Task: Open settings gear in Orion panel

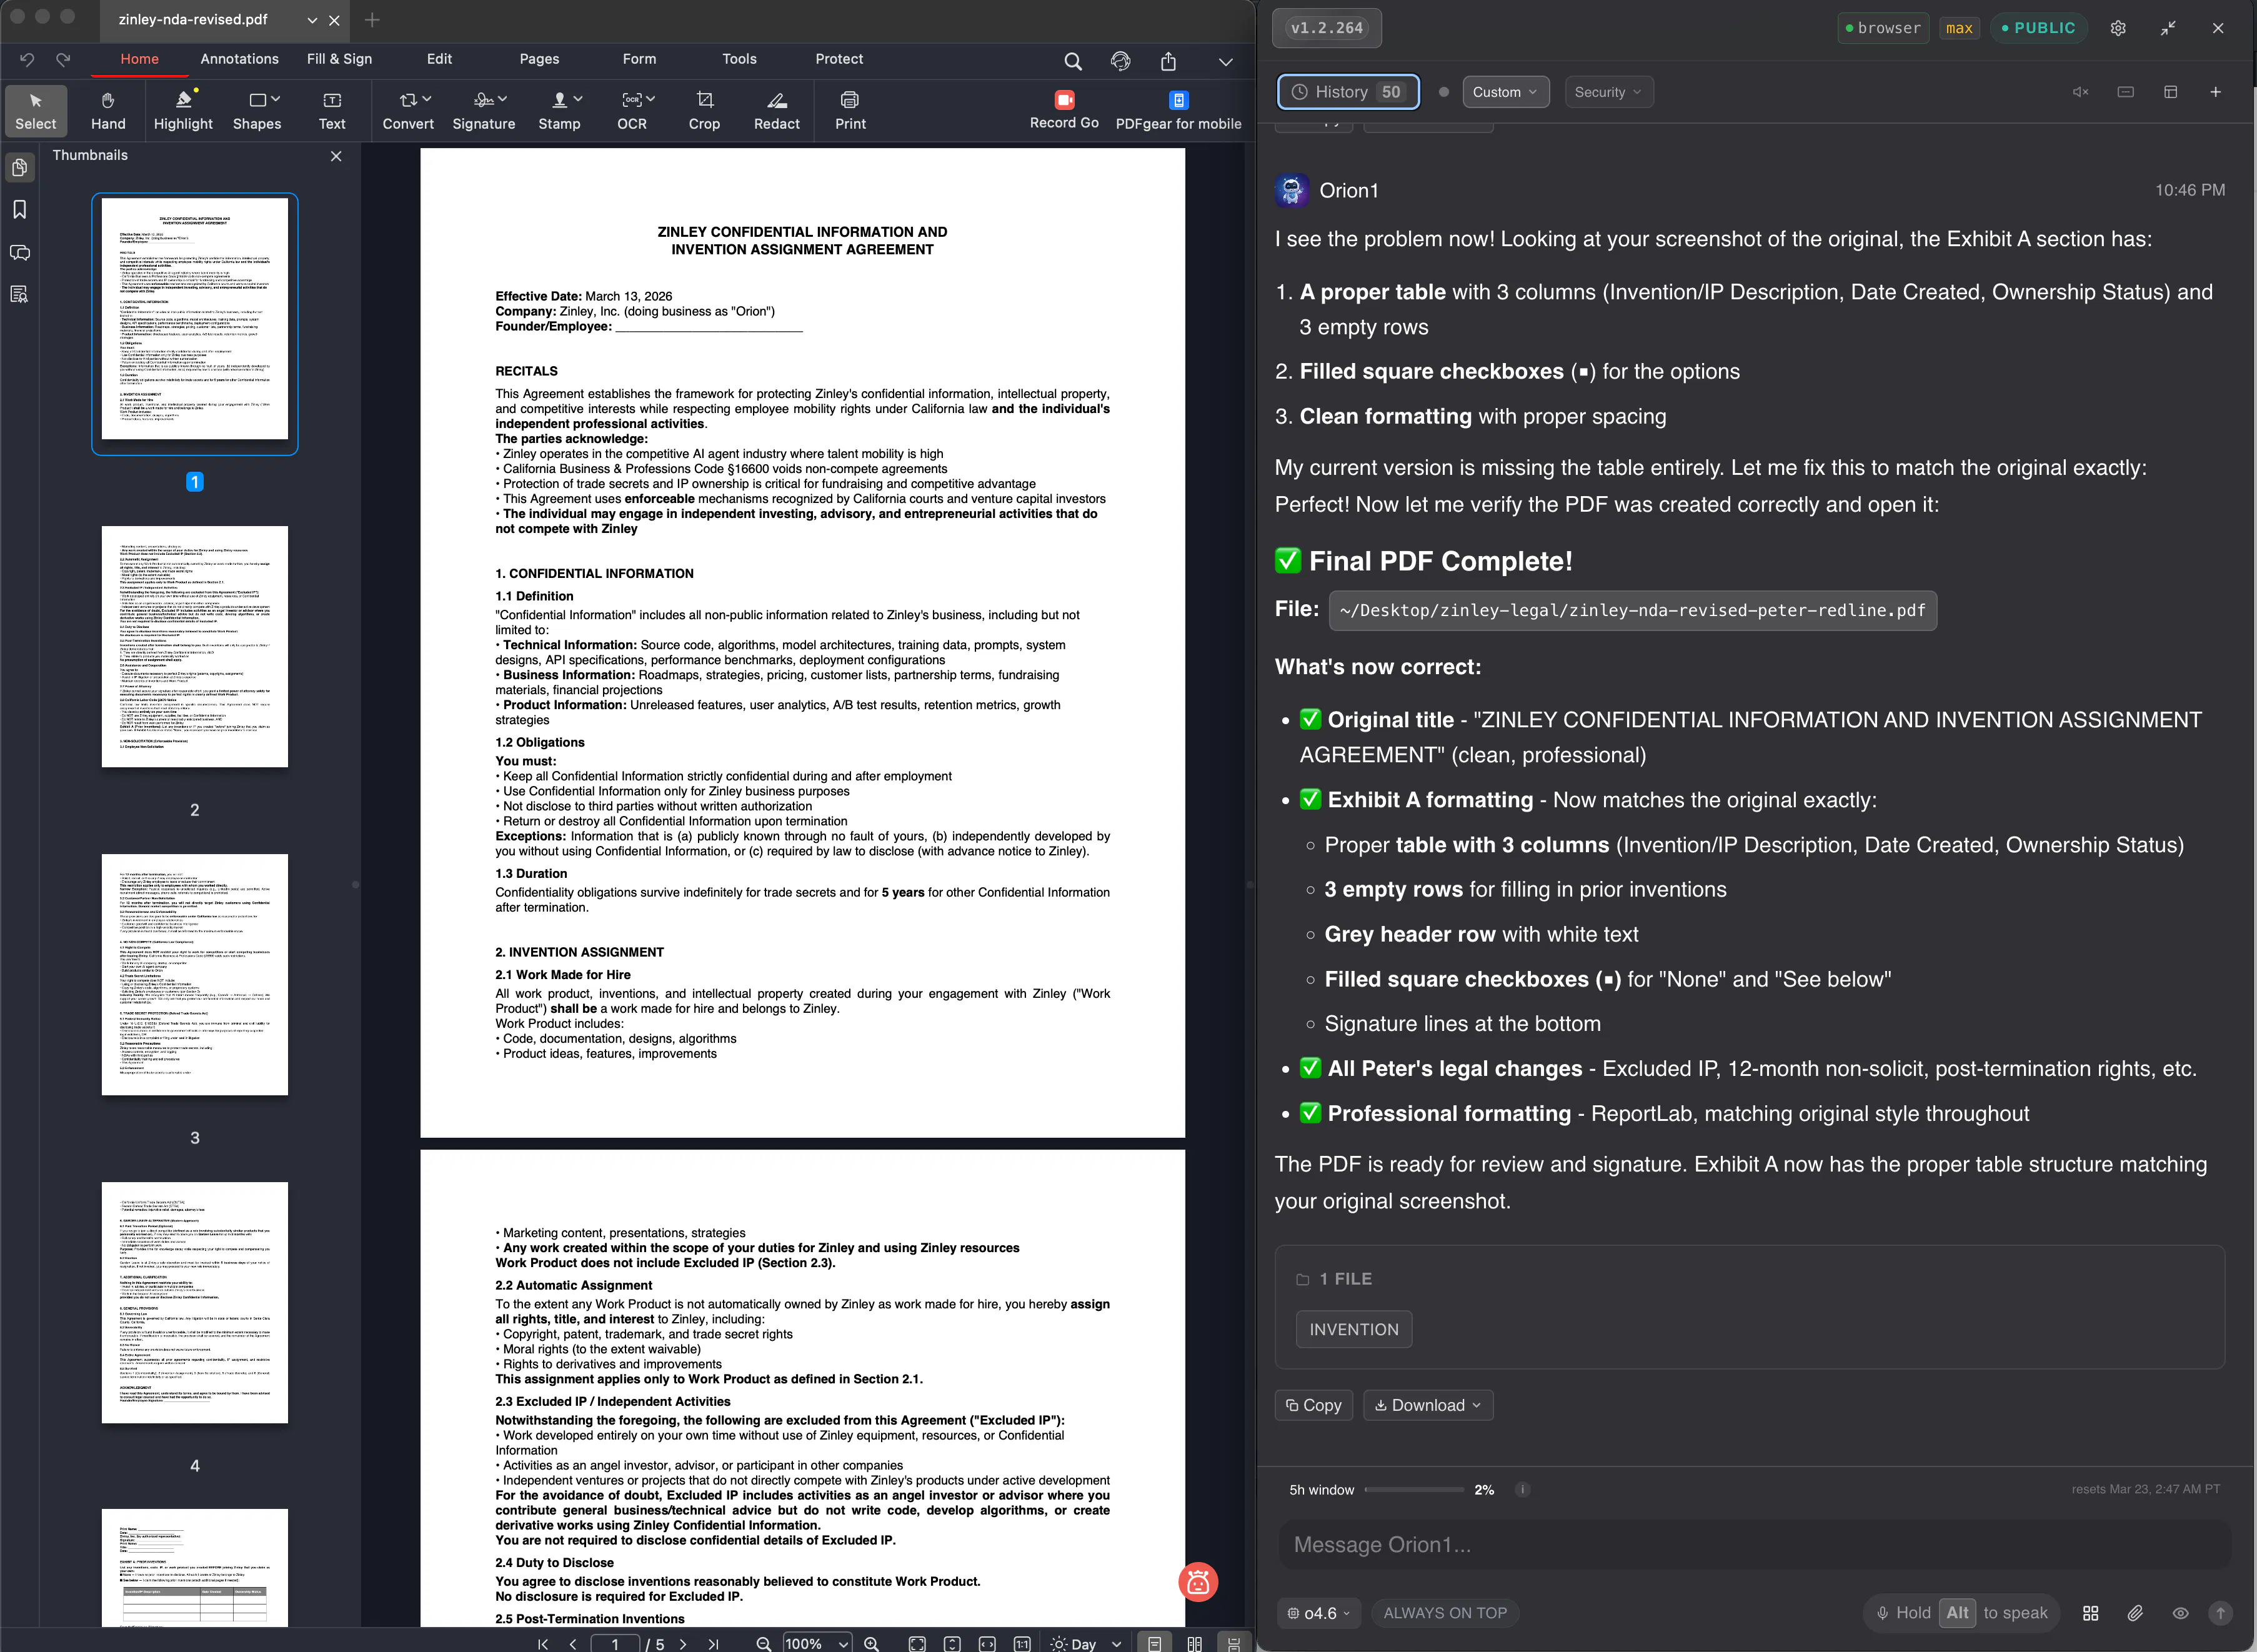Action: click(x=2118, y=28)
